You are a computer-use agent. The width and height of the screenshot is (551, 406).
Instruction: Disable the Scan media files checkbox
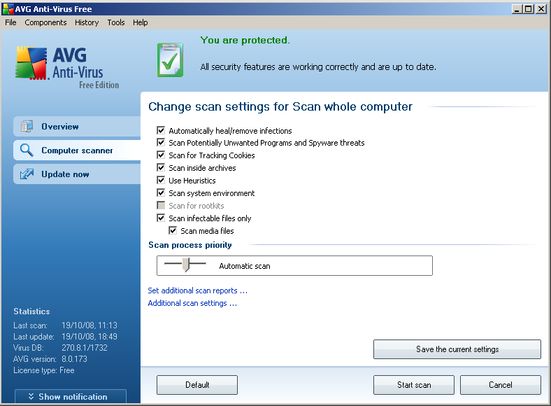(x=173, y=231)
